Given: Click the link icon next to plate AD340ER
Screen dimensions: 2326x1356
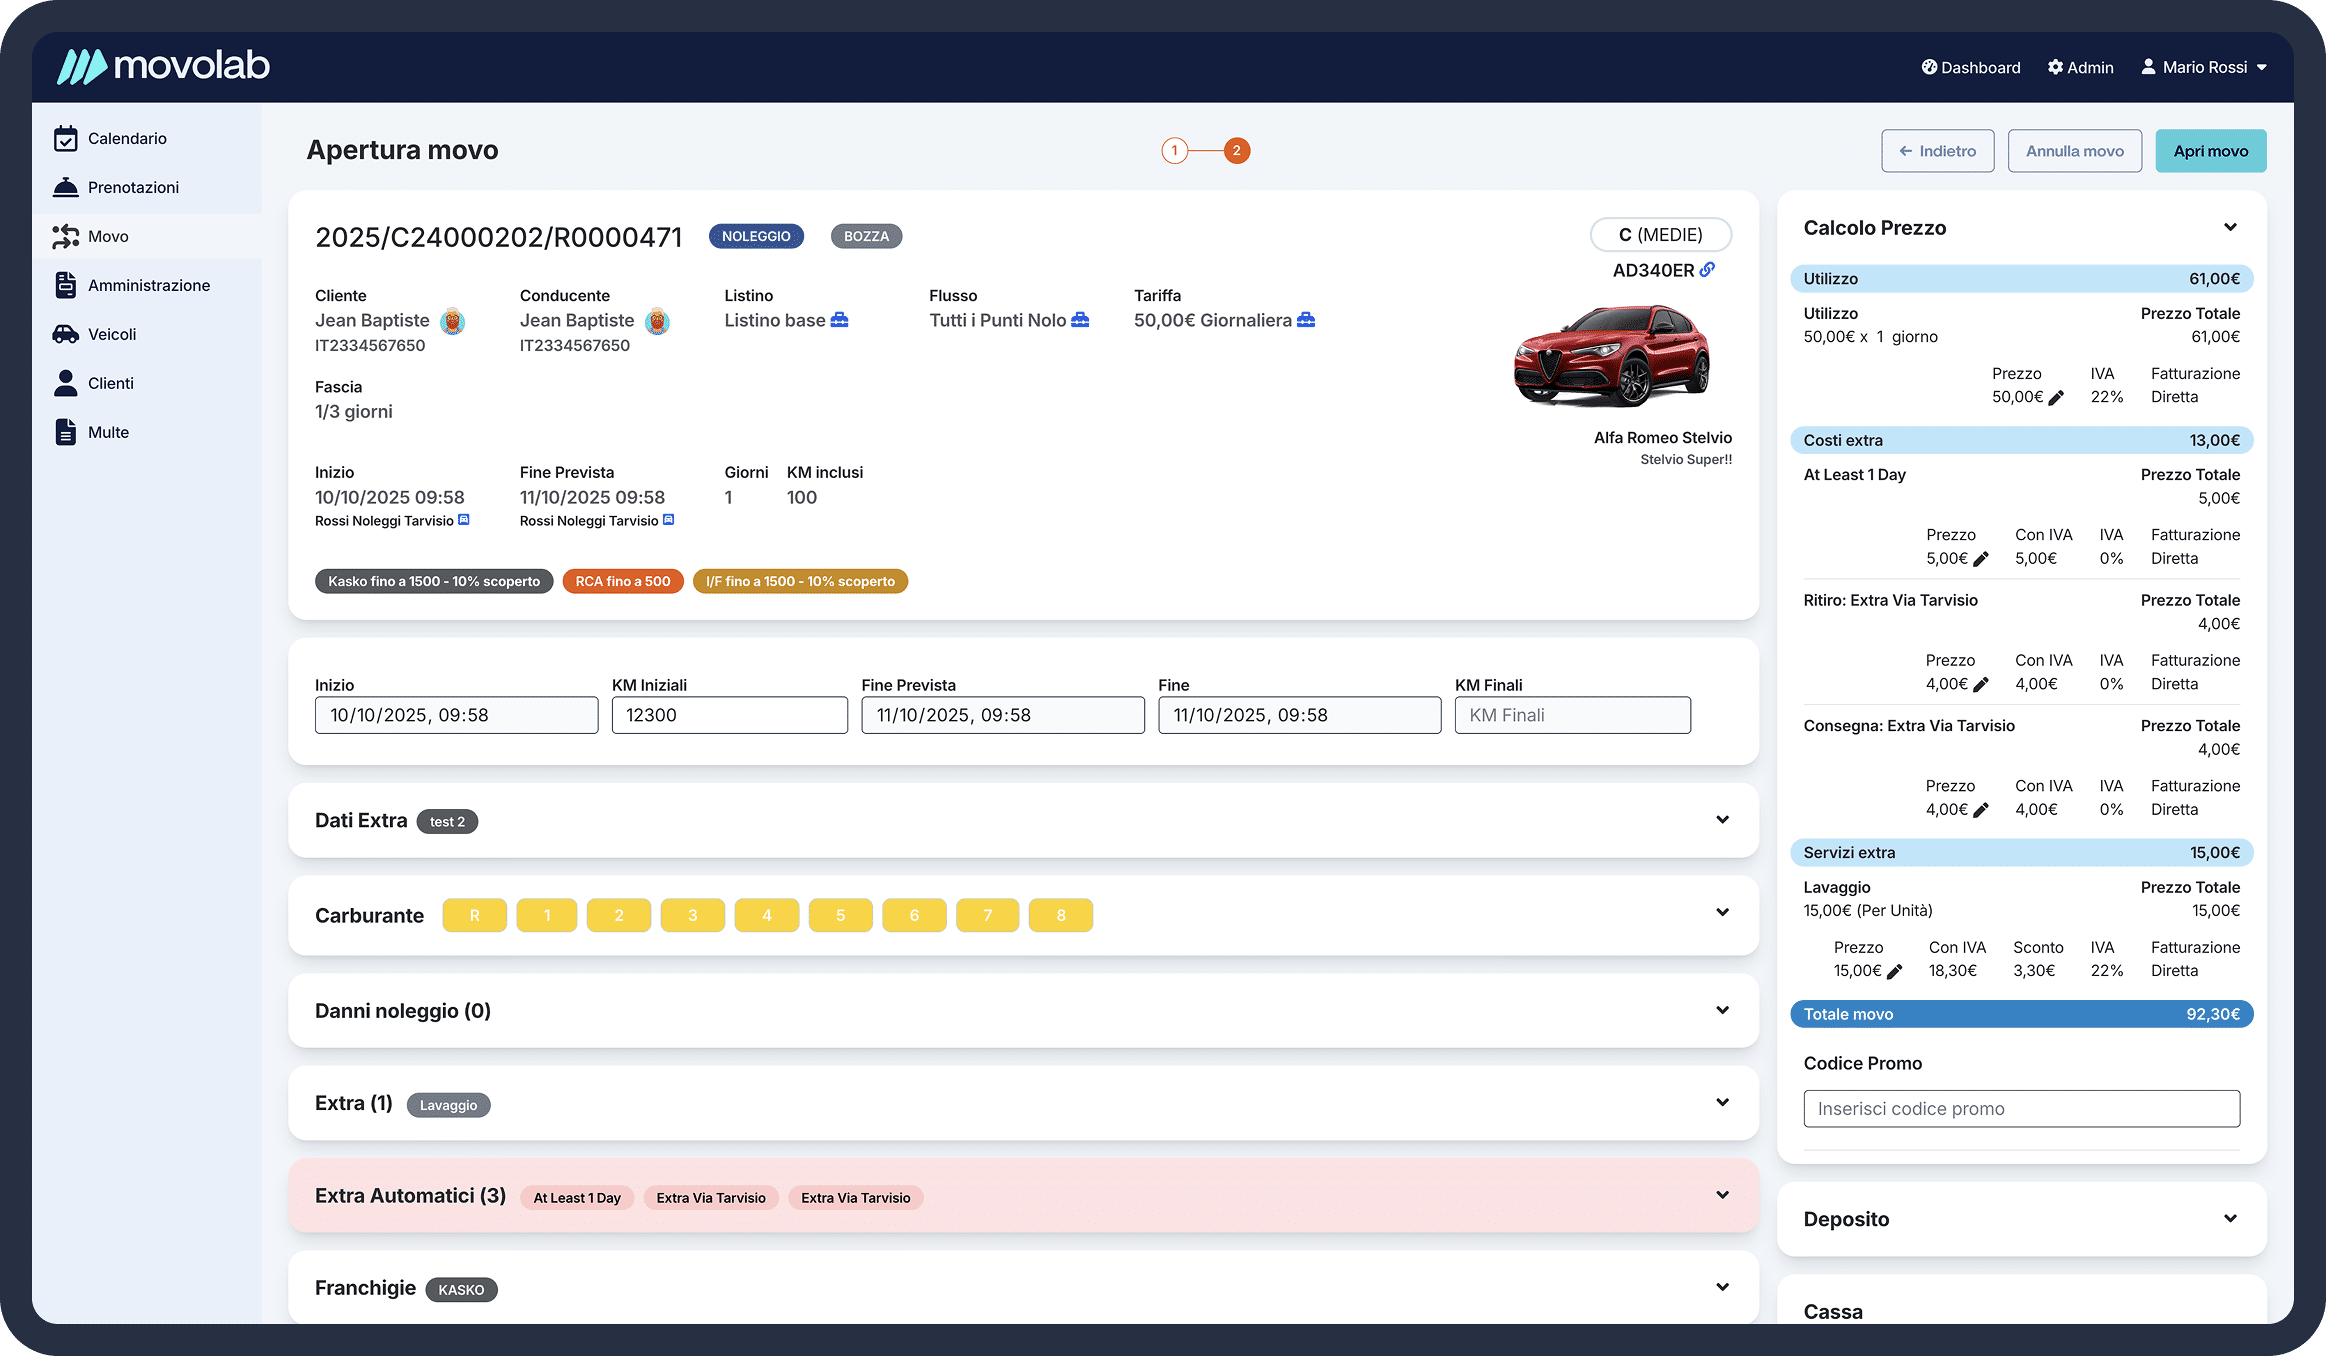Looking at the screenshot, I should point(1708,270).
